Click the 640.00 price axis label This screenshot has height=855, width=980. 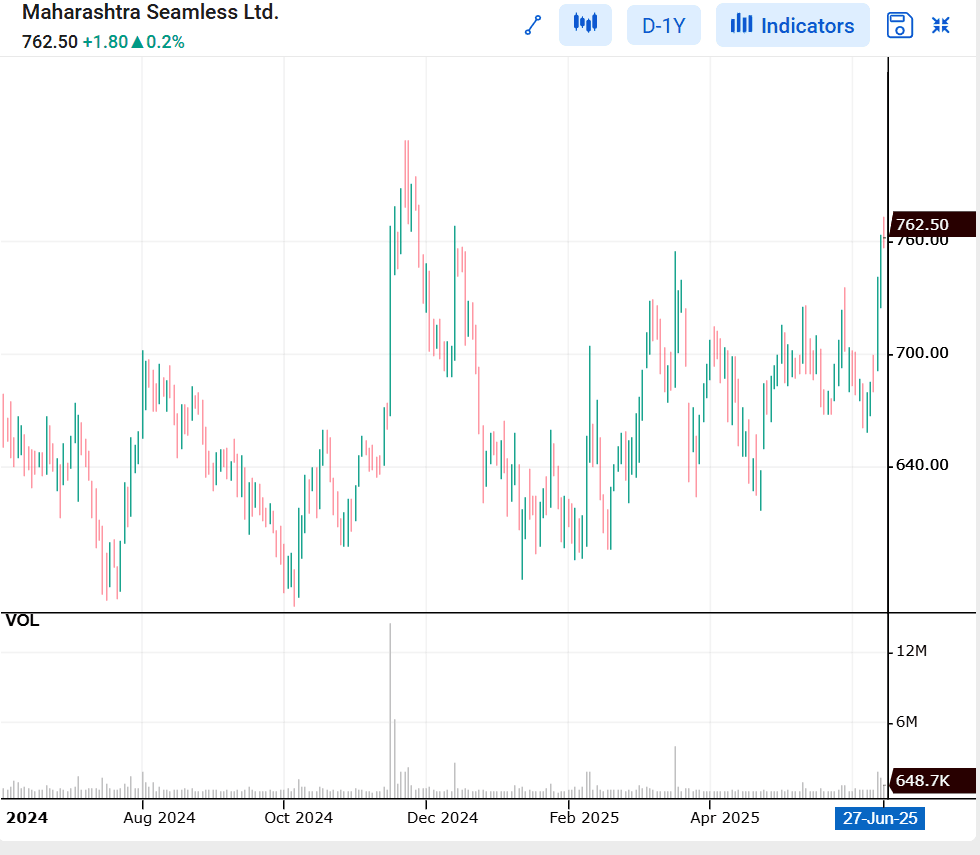click(x=922, y=465)
